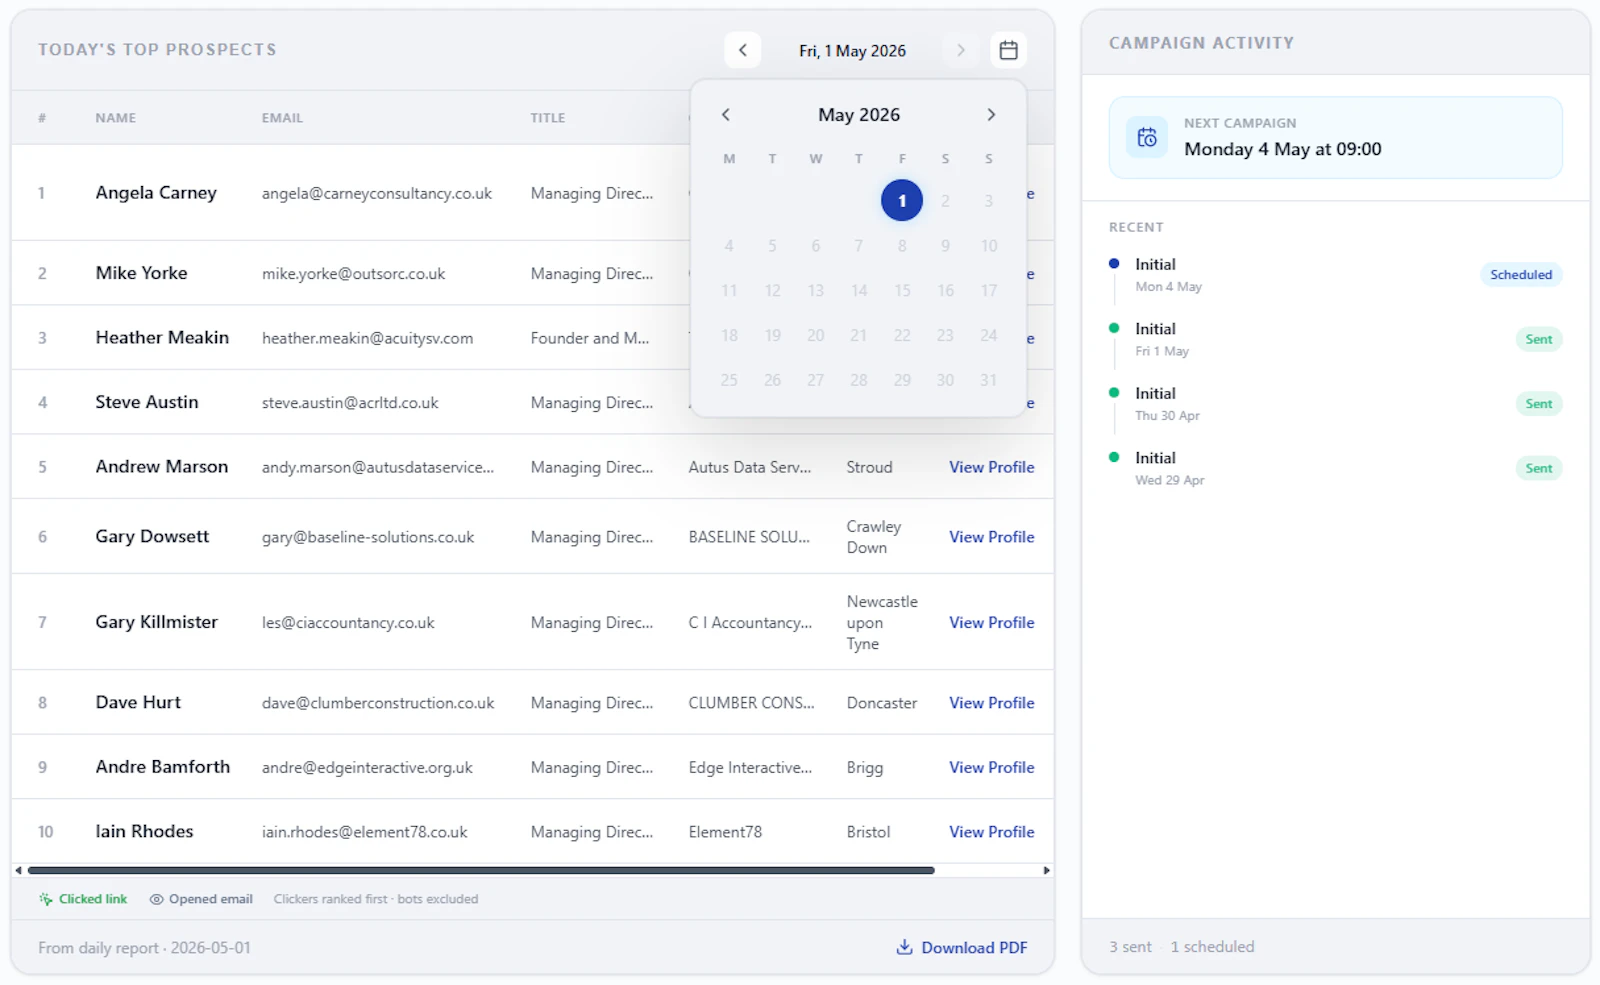Click email dave@clumberconstruction.co.uk
This screenshot has width=1600, height=985.
coord(378,703)
